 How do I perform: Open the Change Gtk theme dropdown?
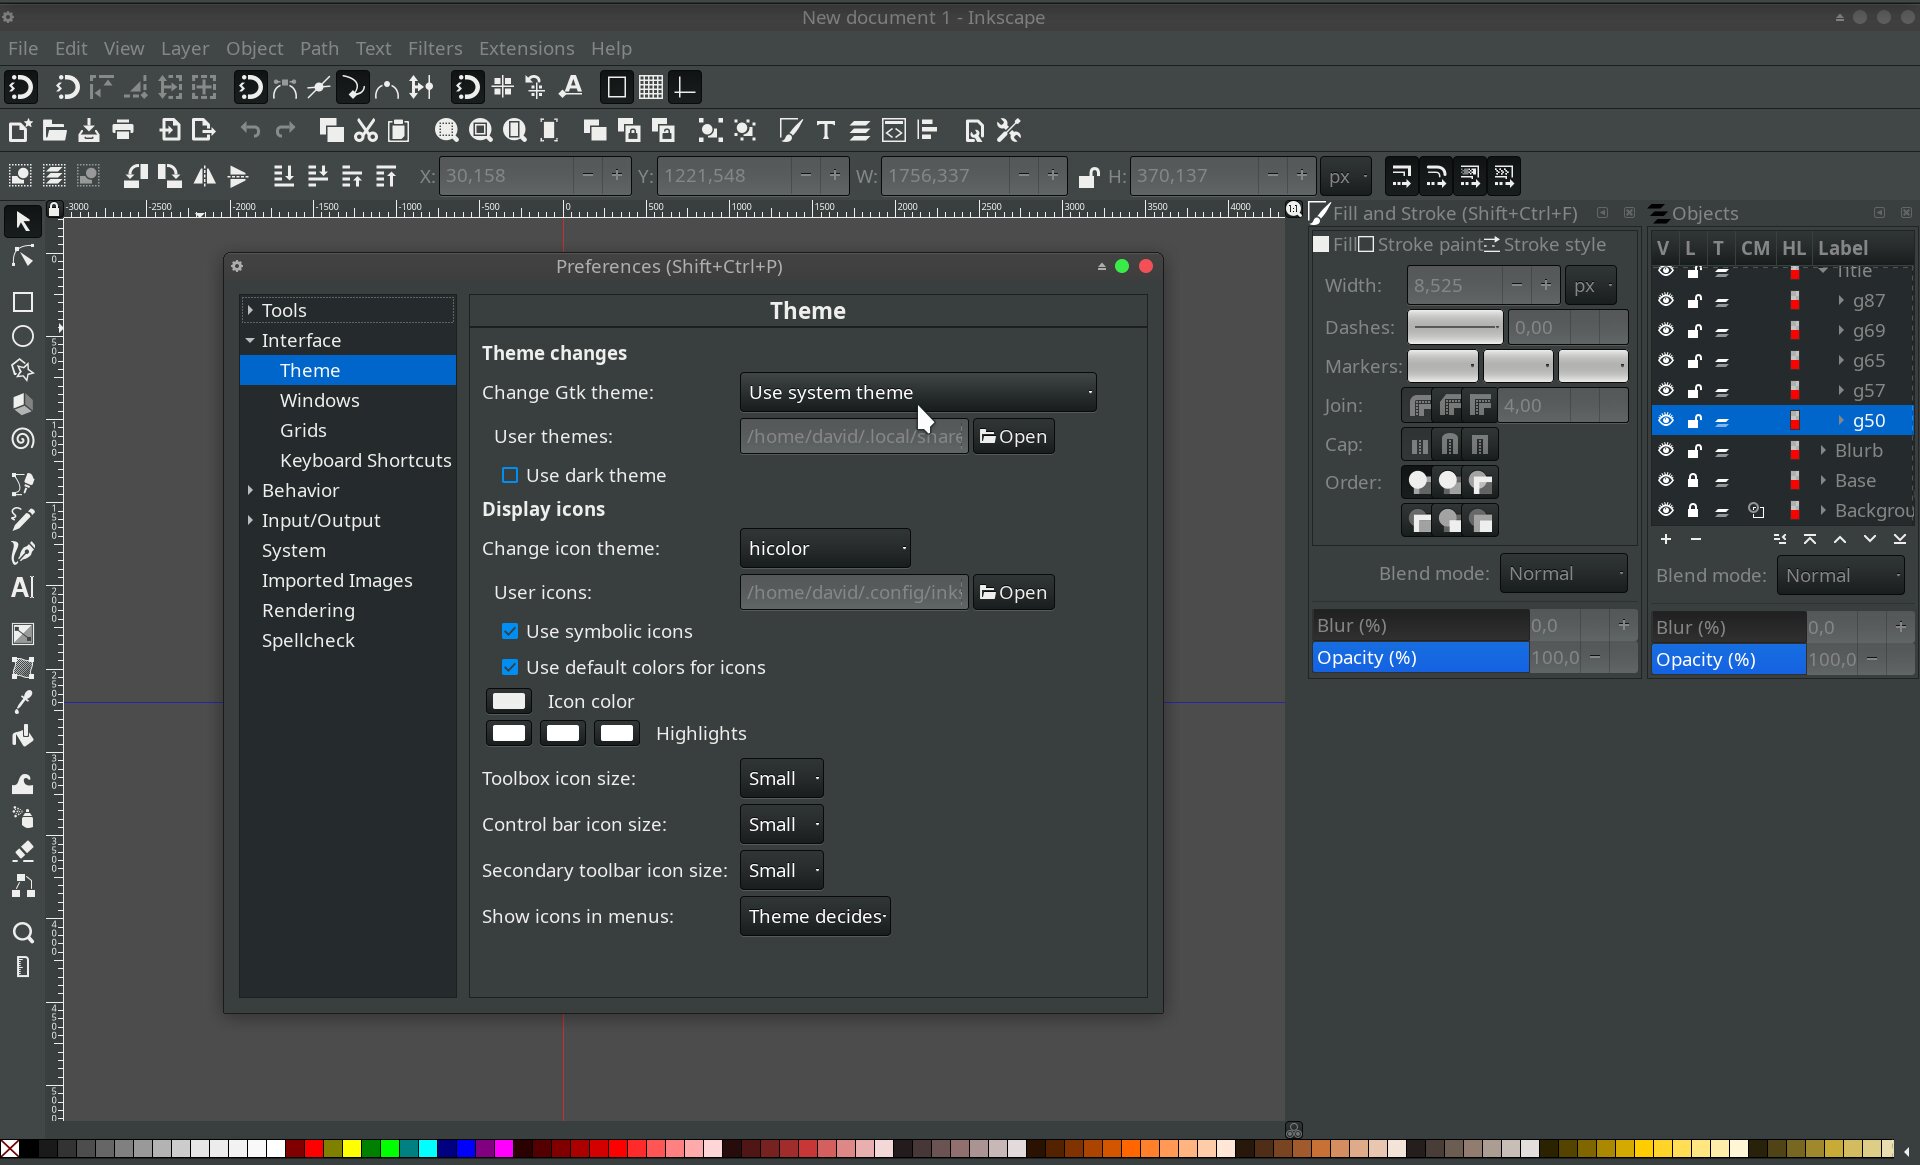(x=917, y=392)
